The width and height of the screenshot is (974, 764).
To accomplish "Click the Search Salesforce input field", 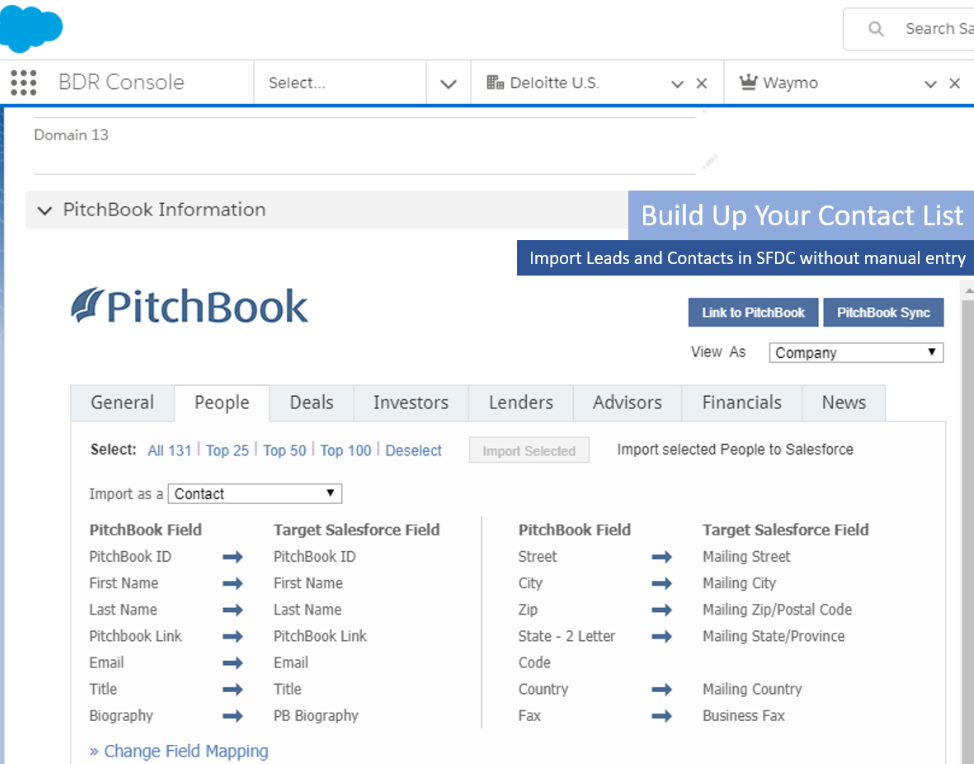I will (x=935, y=28).
